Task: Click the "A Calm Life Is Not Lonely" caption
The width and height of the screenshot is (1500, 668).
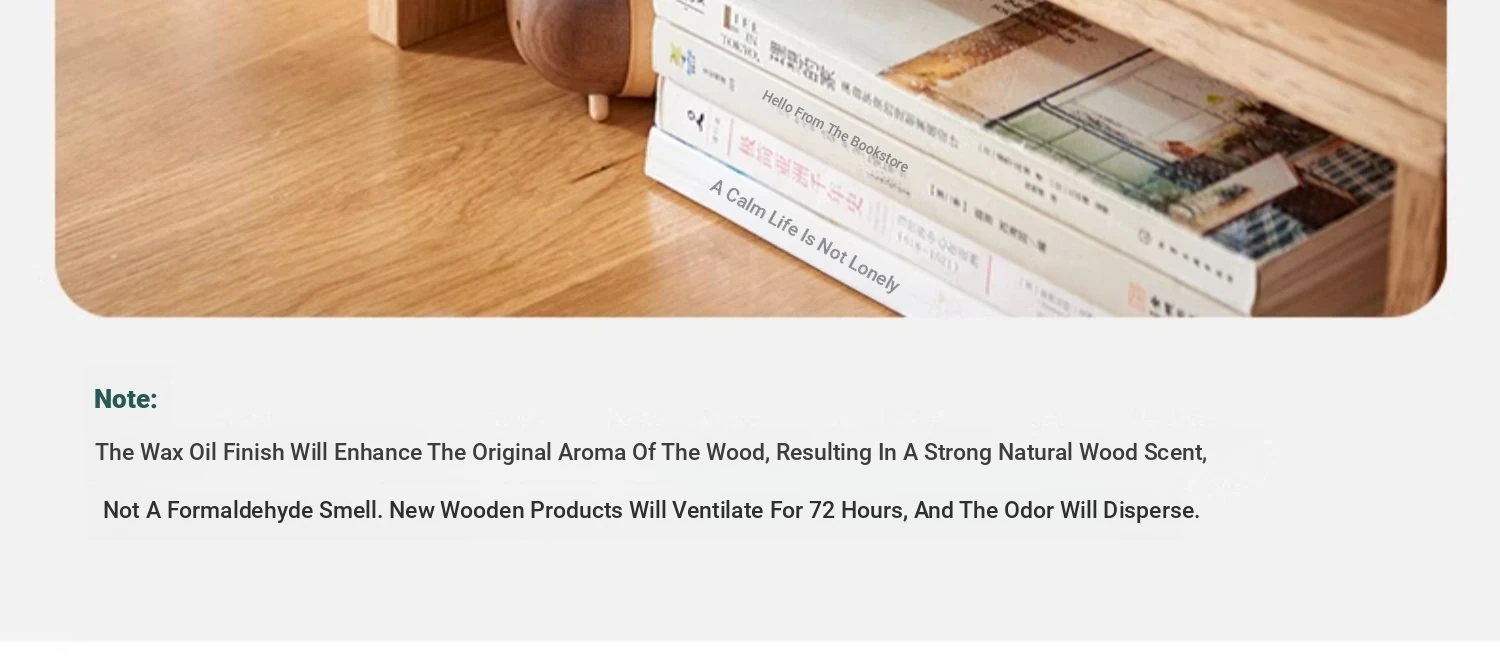Action: (804, 235)
